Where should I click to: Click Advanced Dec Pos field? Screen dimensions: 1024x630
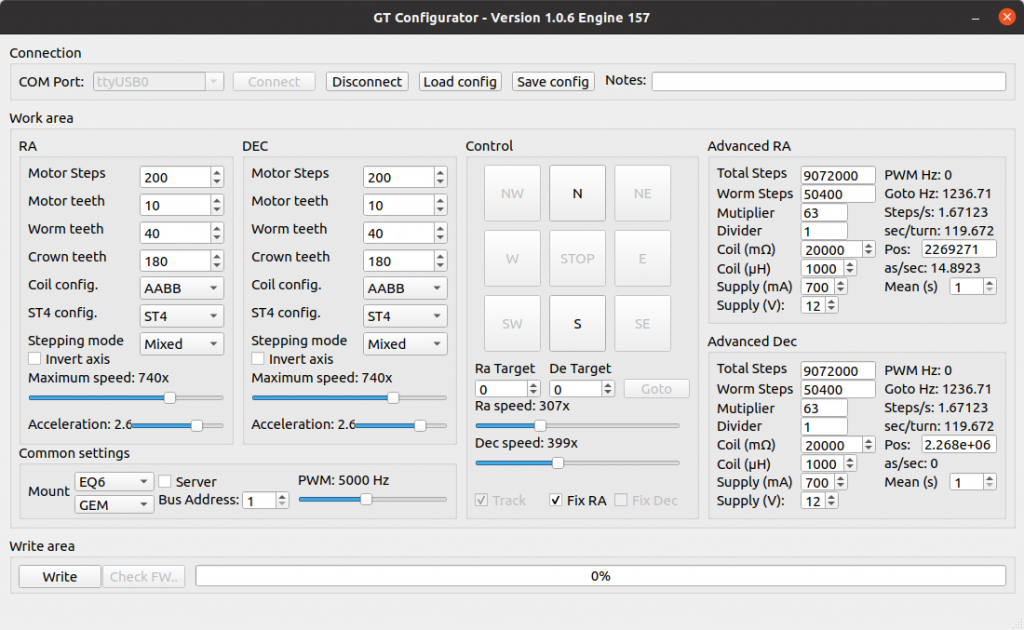tap(959, 445)
